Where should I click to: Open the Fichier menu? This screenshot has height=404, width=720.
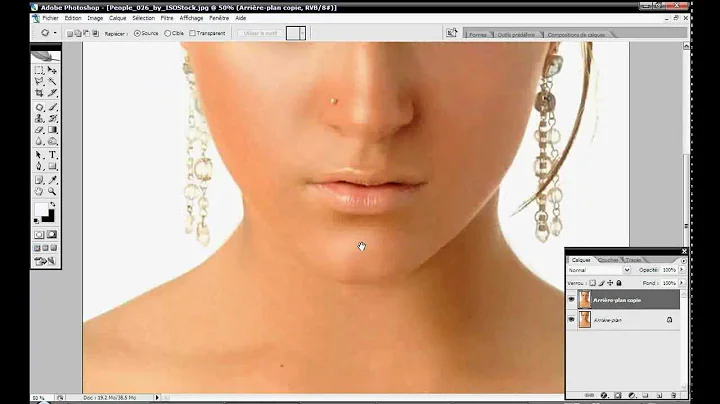[50, 18]
